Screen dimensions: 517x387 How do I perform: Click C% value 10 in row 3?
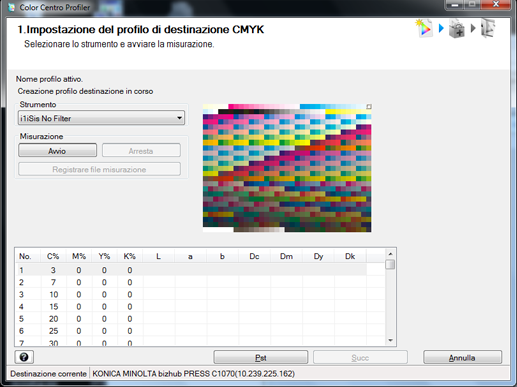[x=53, y=294]
